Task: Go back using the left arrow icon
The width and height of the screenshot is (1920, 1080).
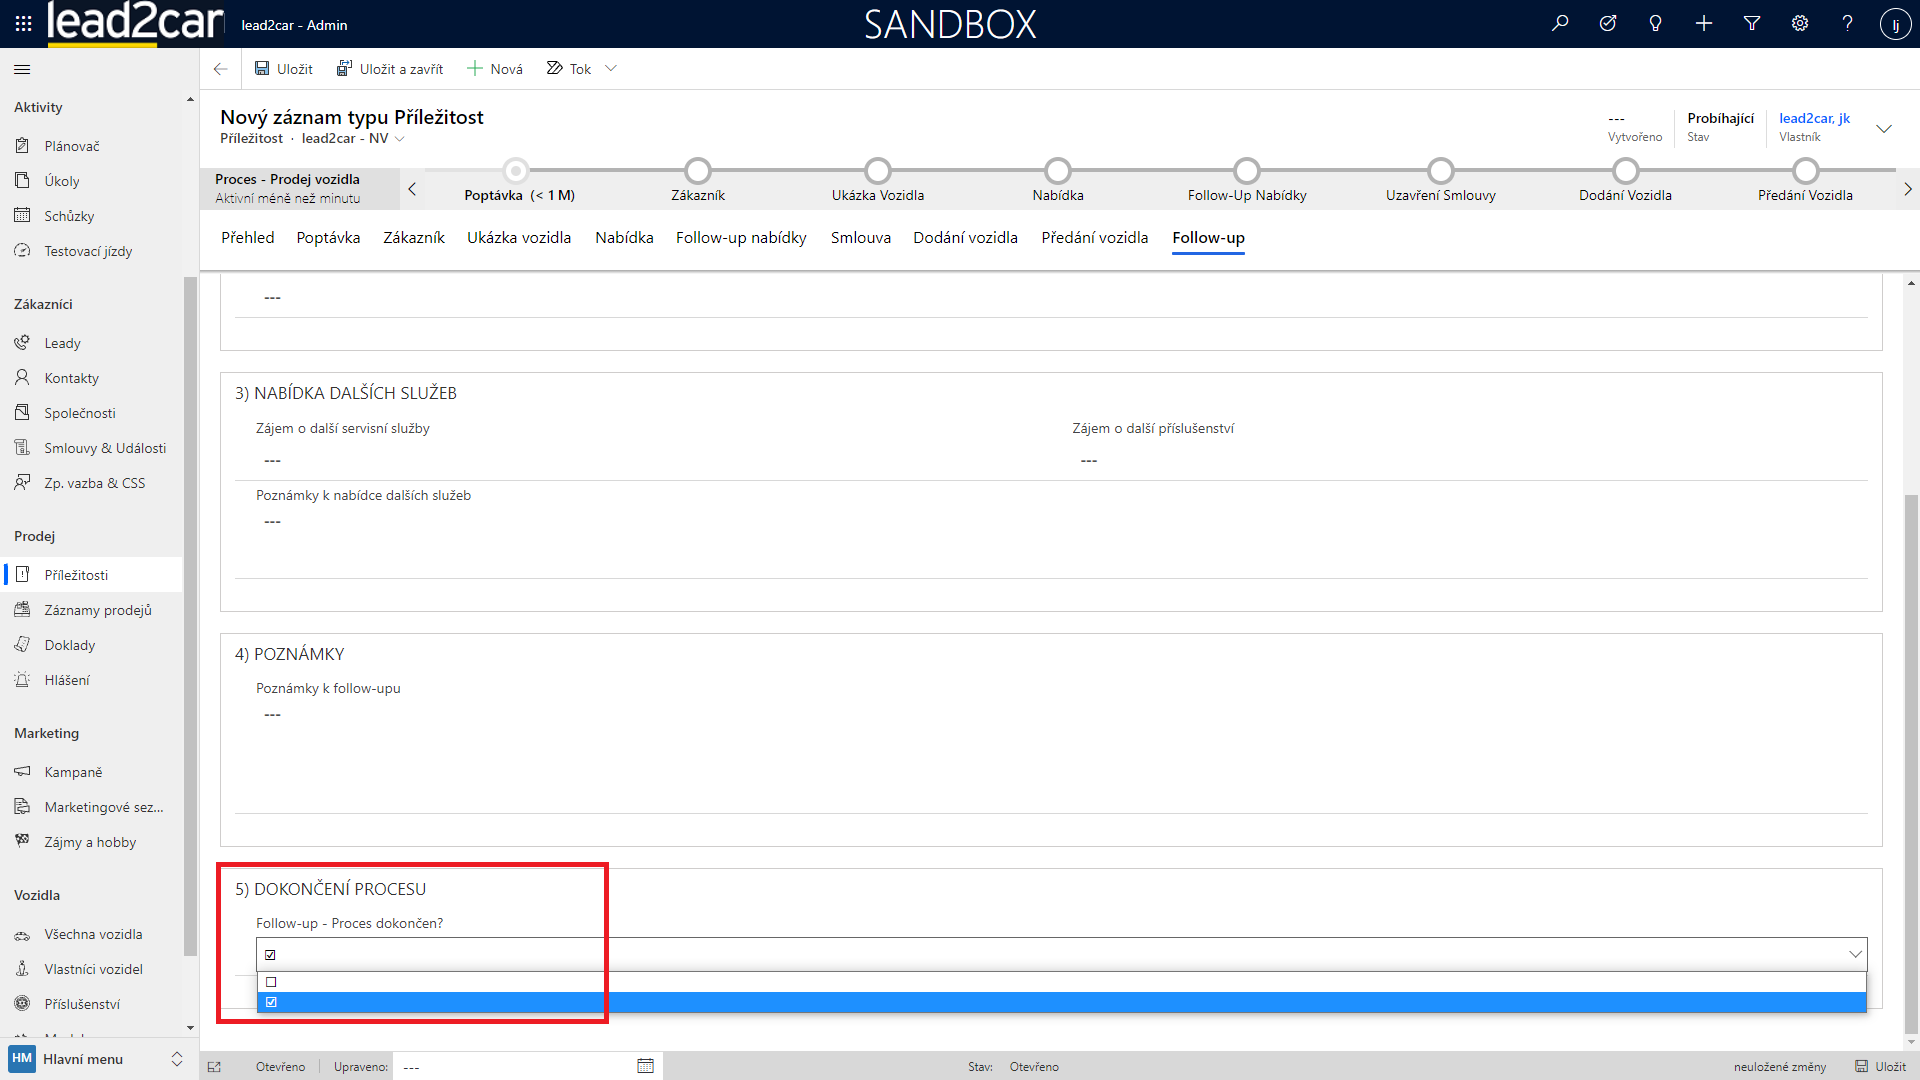Action: (x=221, y=69)
